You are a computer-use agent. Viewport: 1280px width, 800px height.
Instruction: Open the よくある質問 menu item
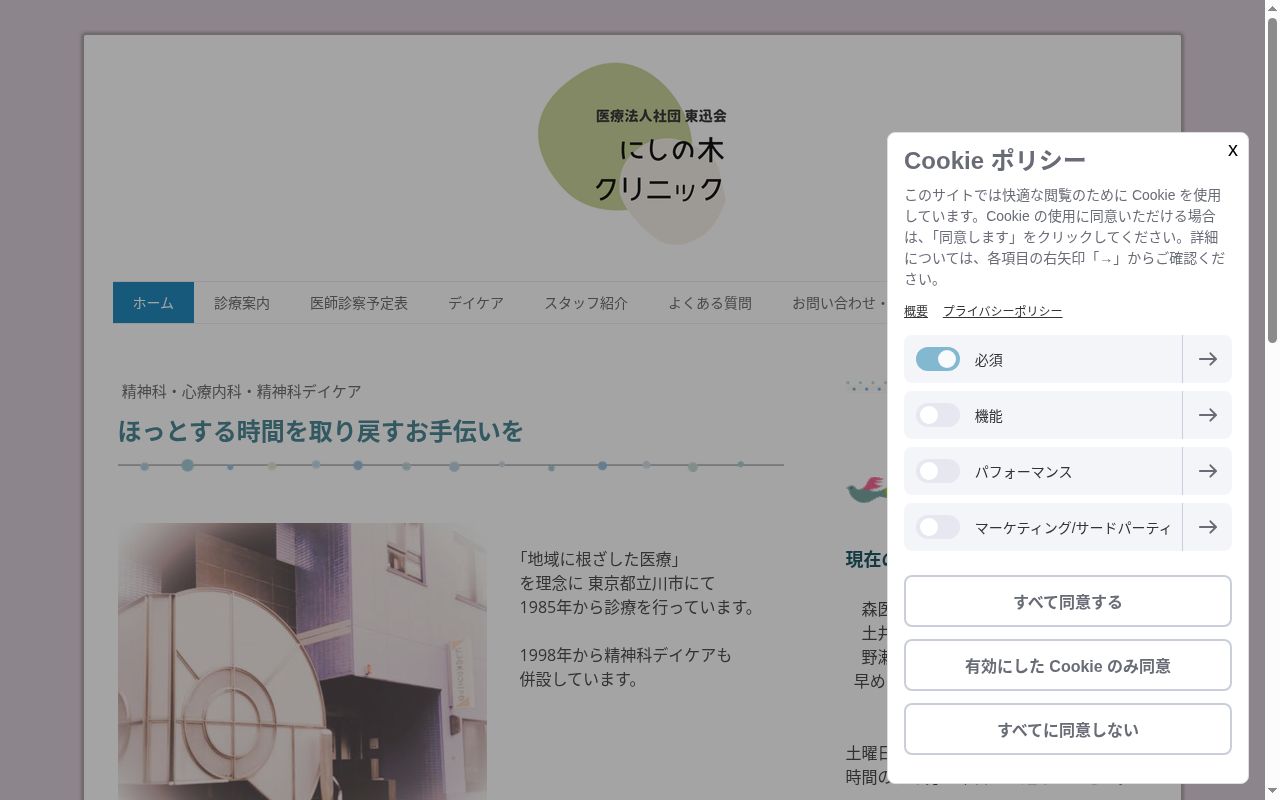(x=710, y=303)
